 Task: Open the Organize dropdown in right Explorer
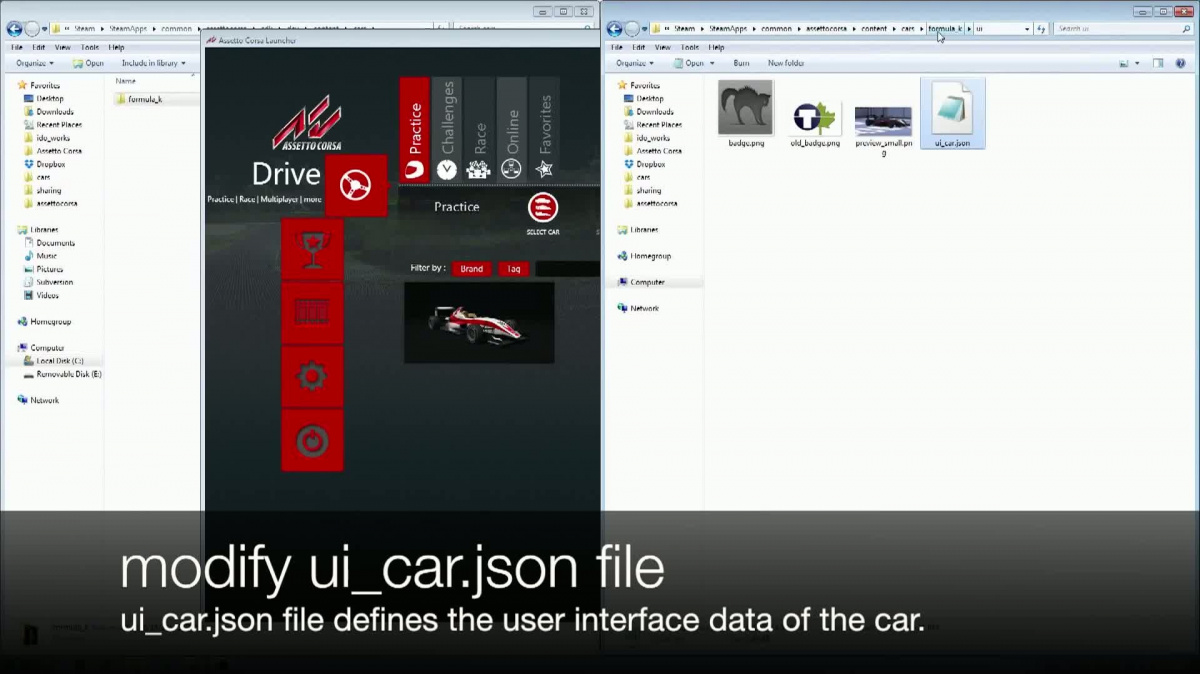coord(634,63)
